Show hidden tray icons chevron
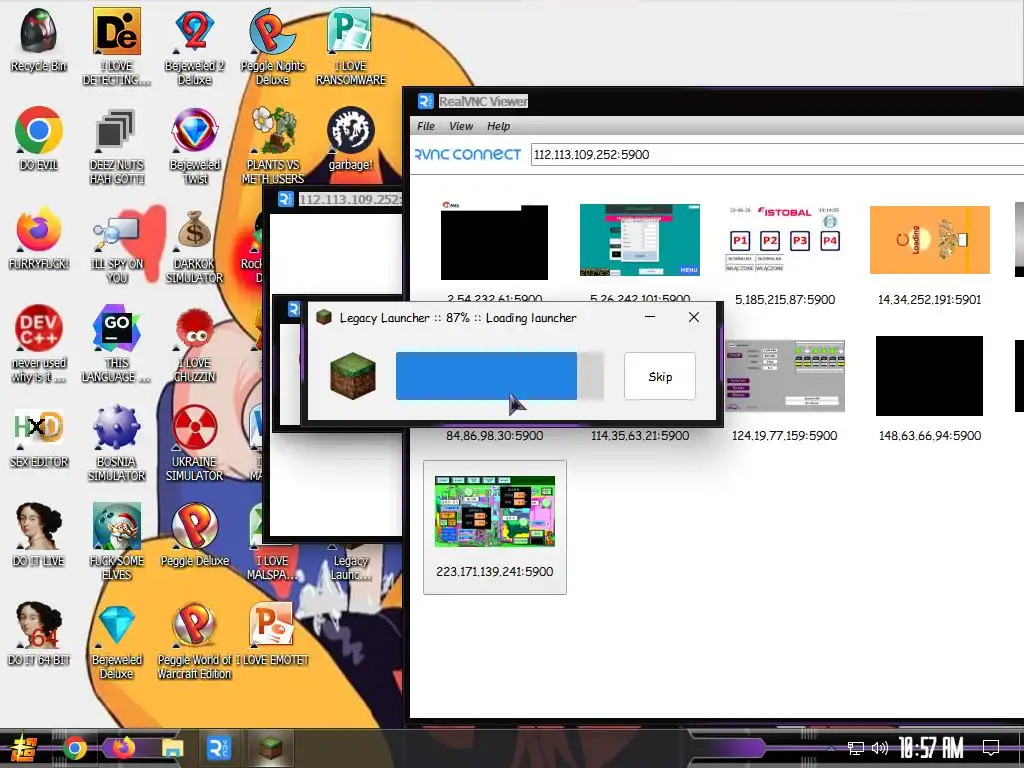The width and height of the screenshot is (1024, 768). (831, 748)
